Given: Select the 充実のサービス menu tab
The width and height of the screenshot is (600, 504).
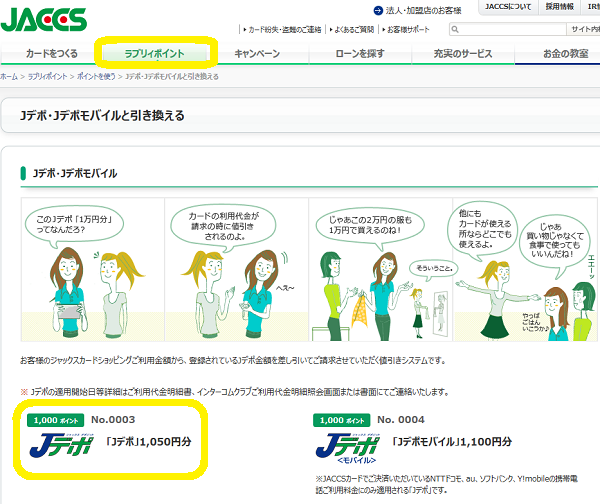Looking at the screenshot, I should [463, 54].
